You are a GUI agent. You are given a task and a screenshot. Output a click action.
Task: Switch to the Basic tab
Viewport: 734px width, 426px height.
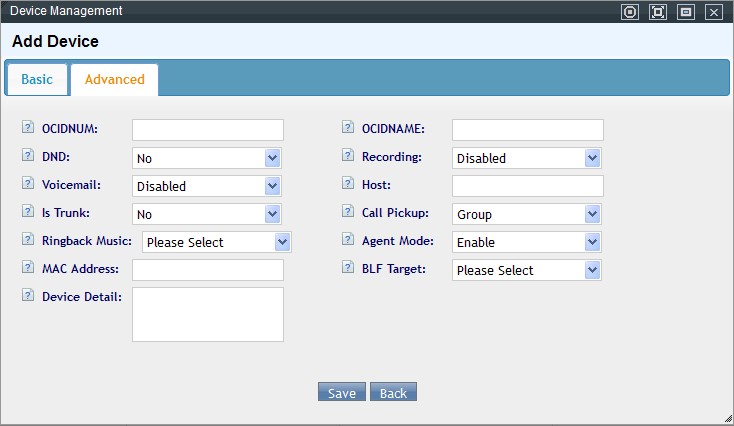[x=37, y=80]
